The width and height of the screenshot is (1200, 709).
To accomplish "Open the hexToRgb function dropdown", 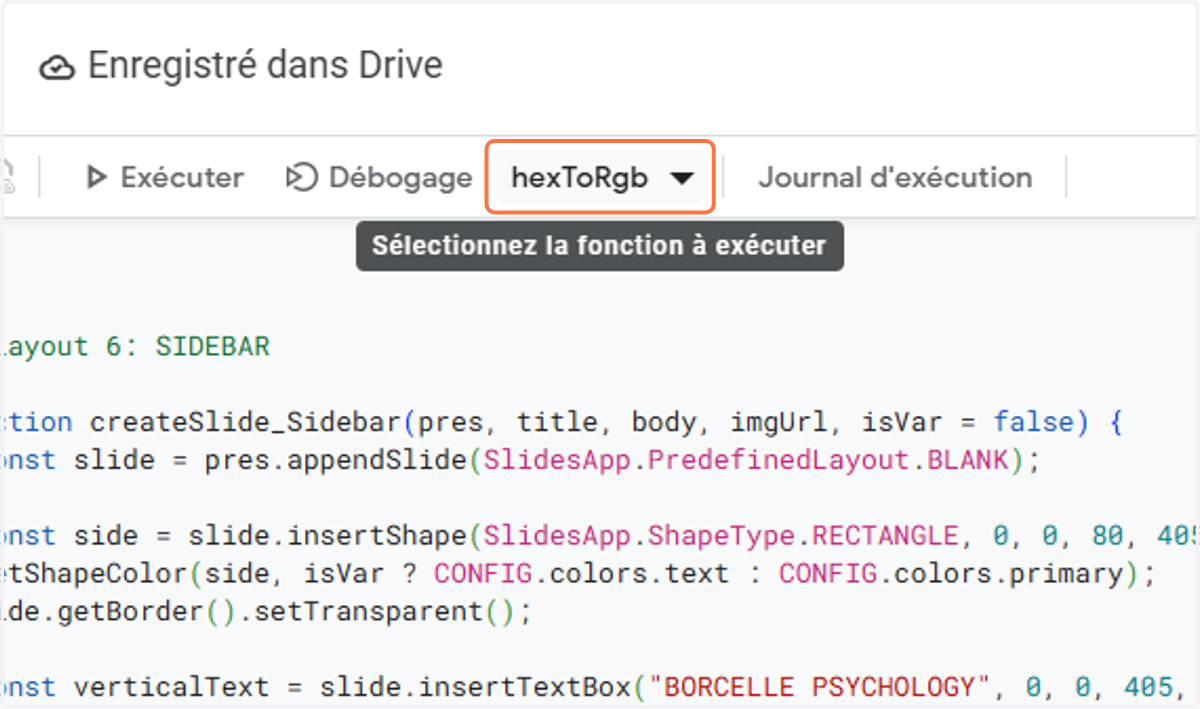I will [602, 178].
